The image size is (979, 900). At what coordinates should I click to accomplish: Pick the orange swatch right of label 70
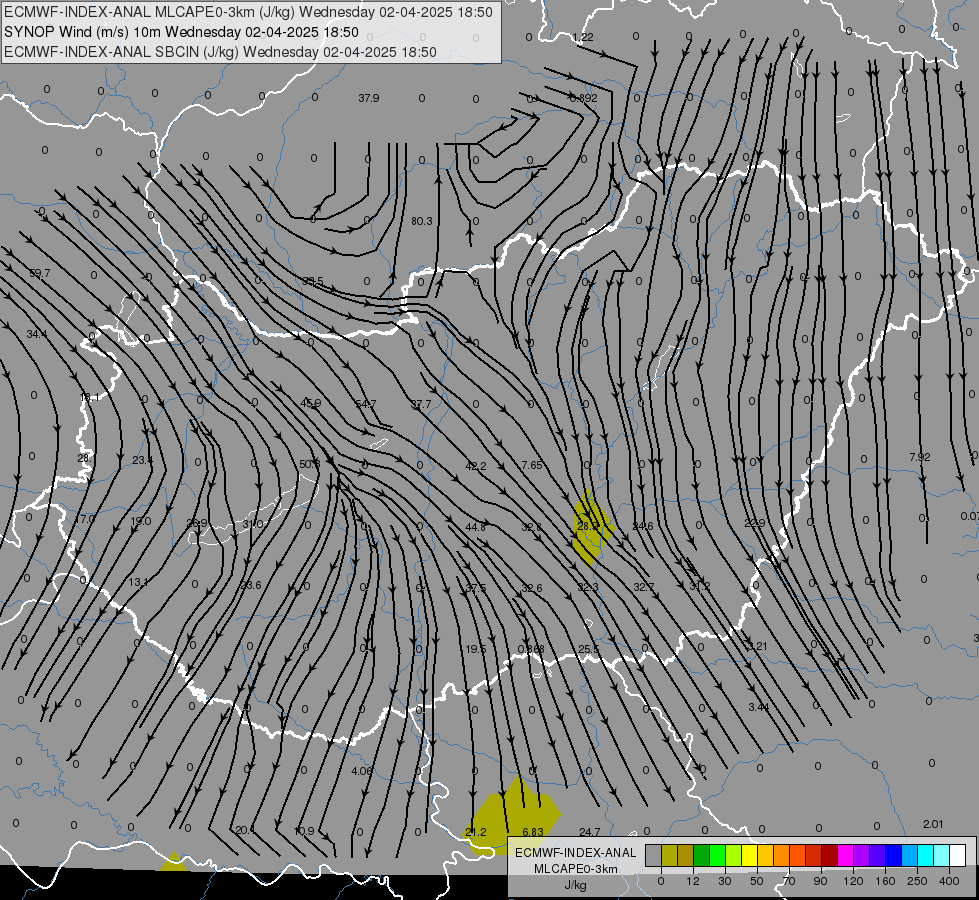click(798, 855)
